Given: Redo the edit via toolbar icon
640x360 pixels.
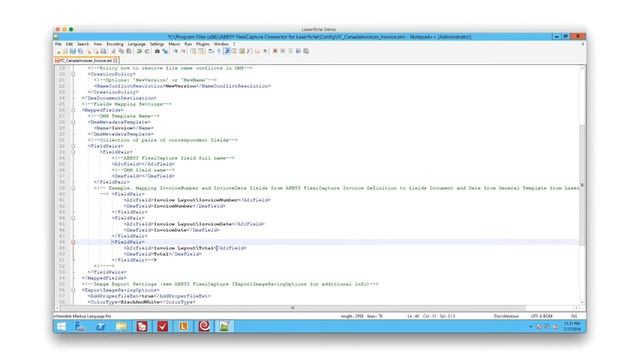Looking at the screenshot, I should click(x=147, y=51).
